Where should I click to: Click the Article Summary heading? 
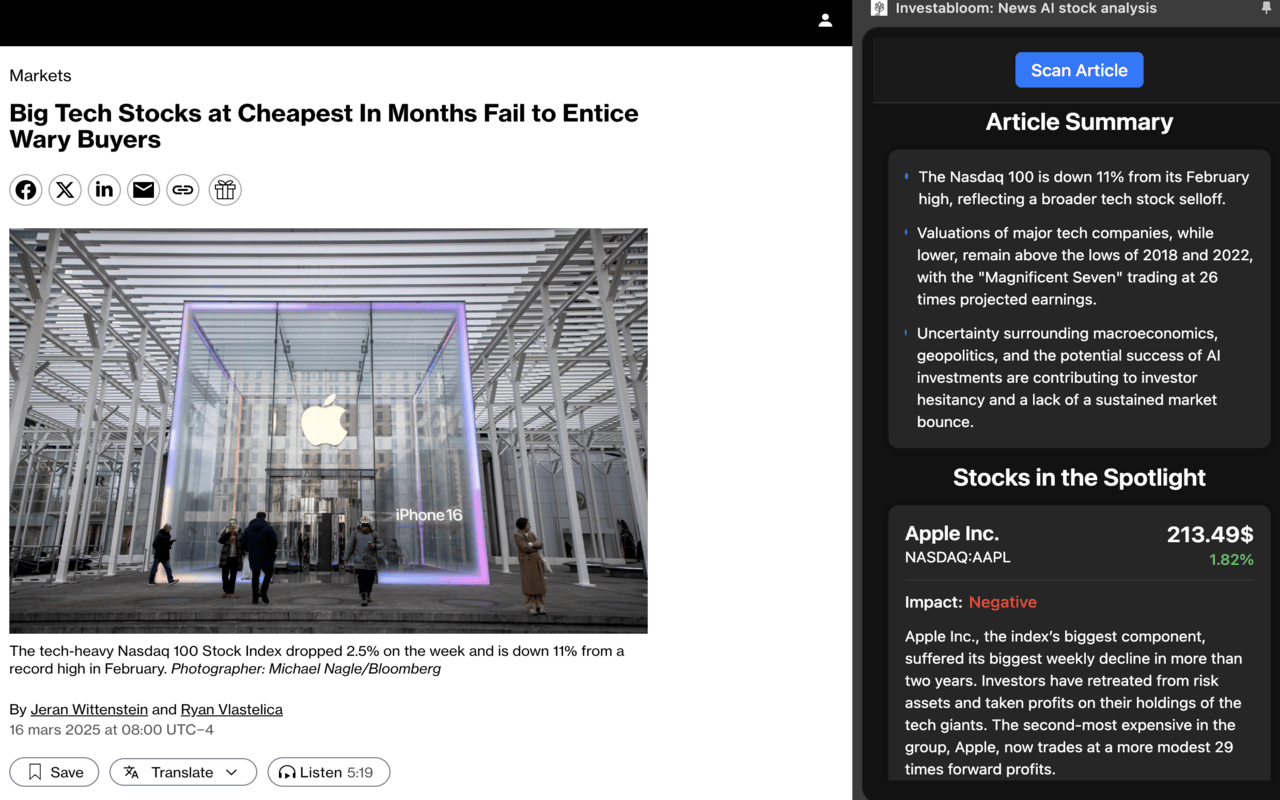pos(1079,122)
